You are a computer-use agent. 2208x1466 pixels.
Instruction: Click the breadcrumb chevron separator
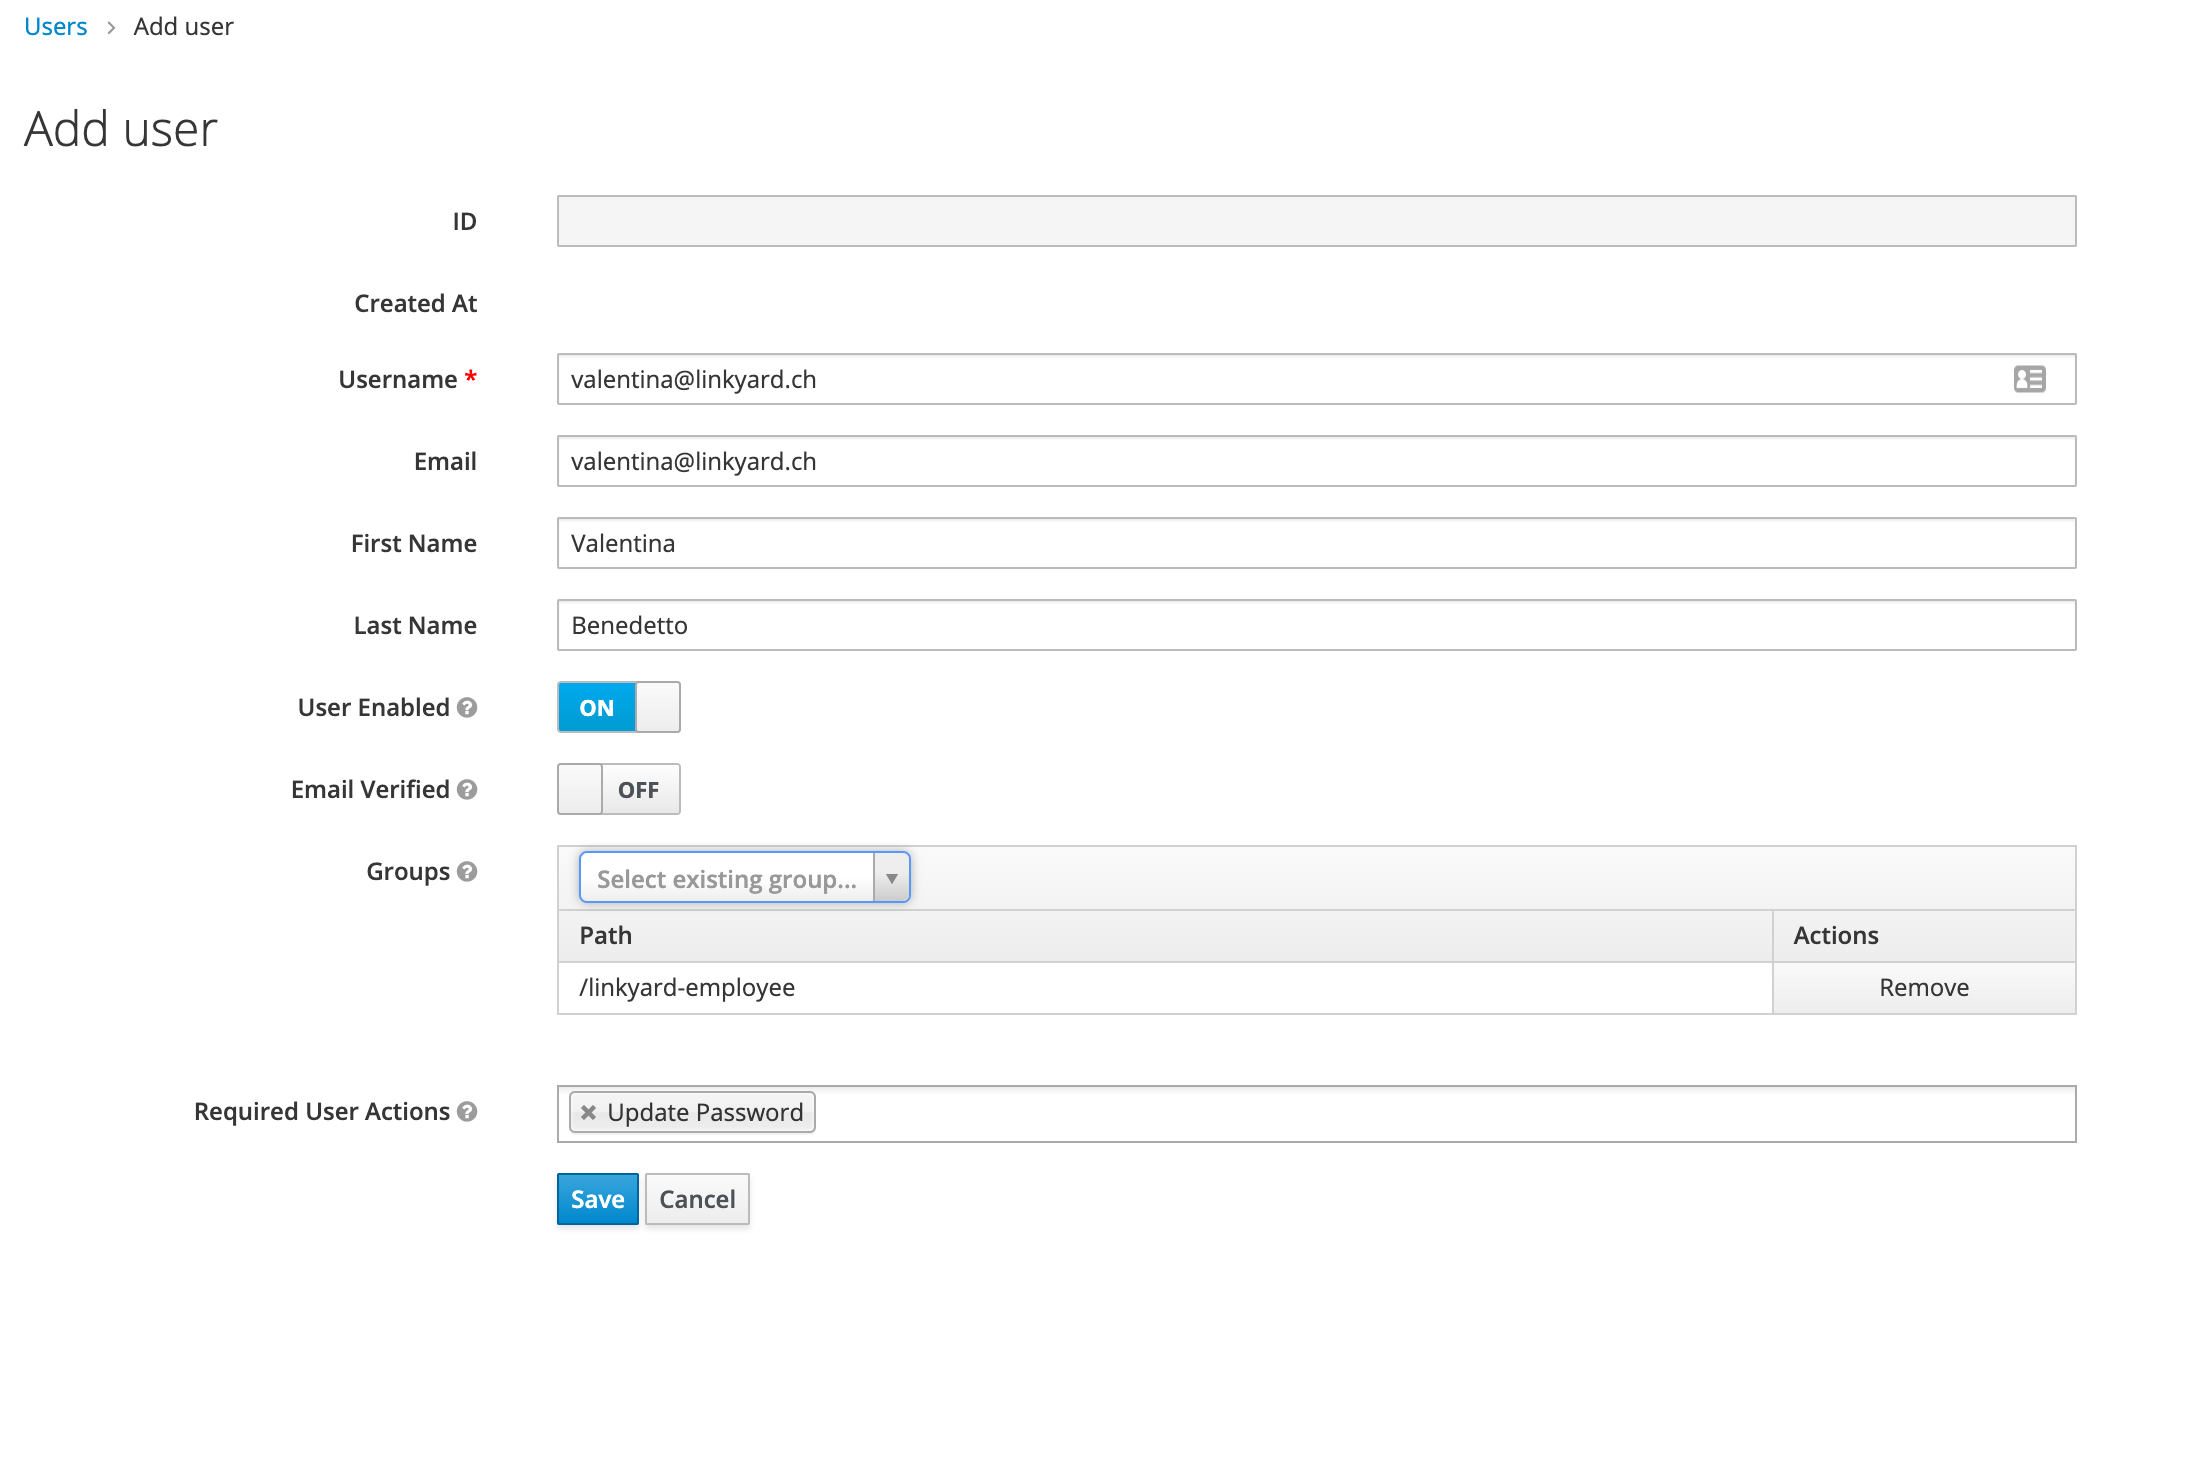pos(111,27)
